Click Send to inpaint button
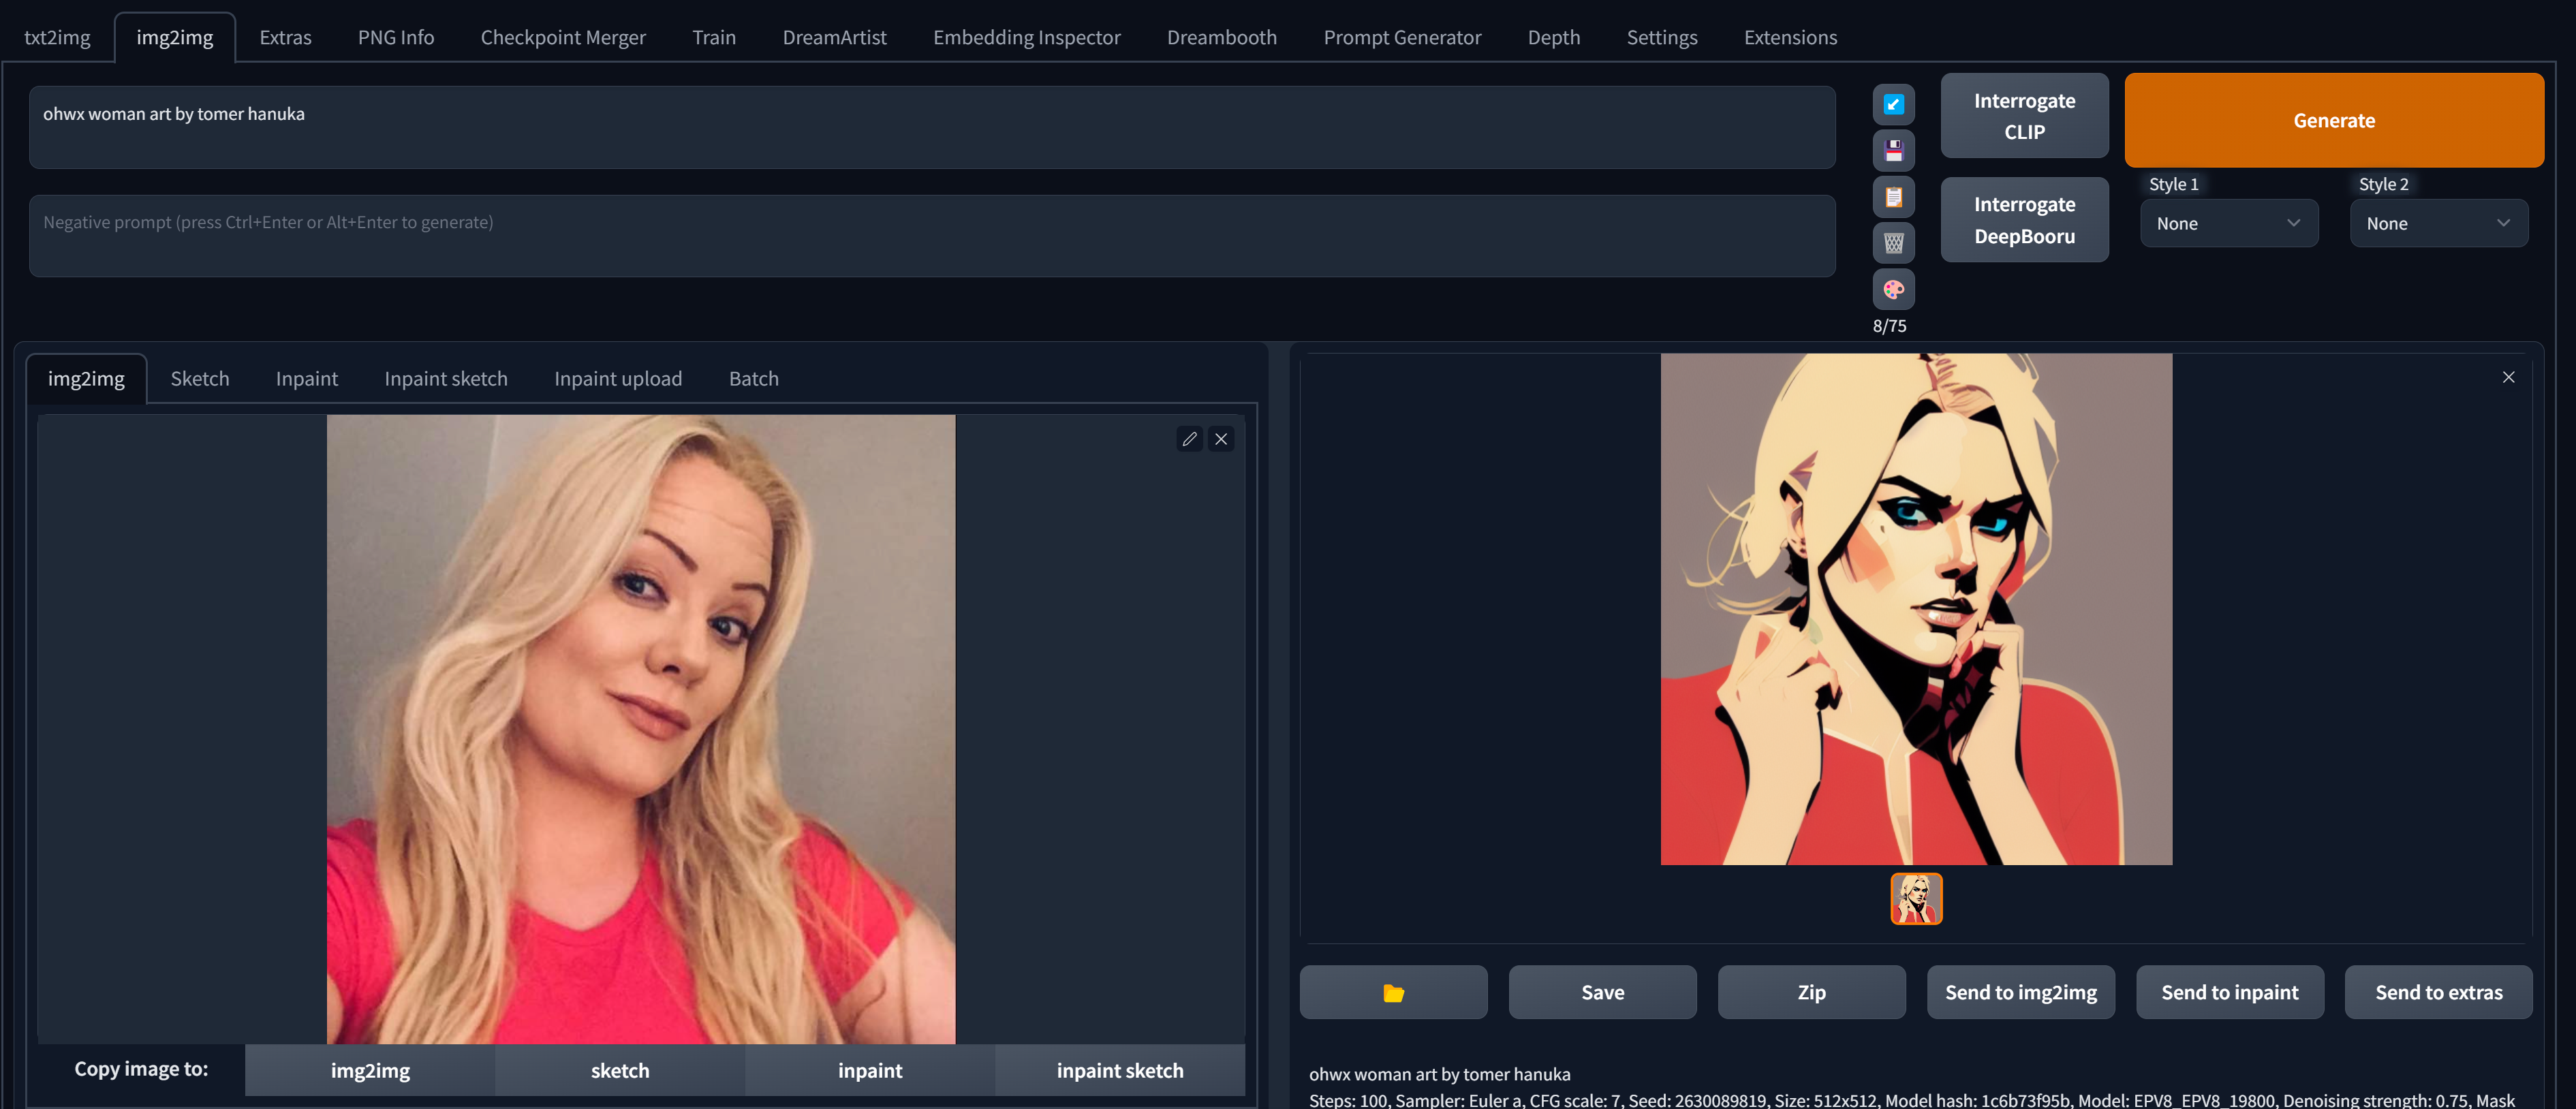This screenshot has height=1109, width=2576. click(2229, 992)
